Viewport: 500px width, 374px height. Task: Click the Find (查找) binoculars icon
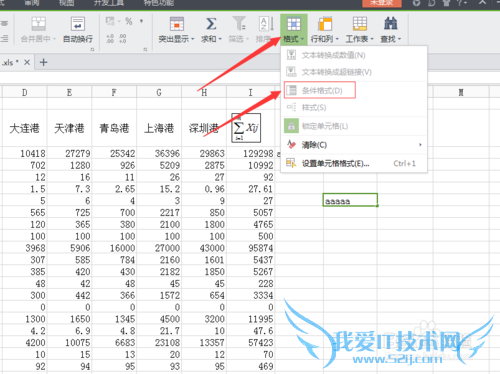[x=390, y=24]
